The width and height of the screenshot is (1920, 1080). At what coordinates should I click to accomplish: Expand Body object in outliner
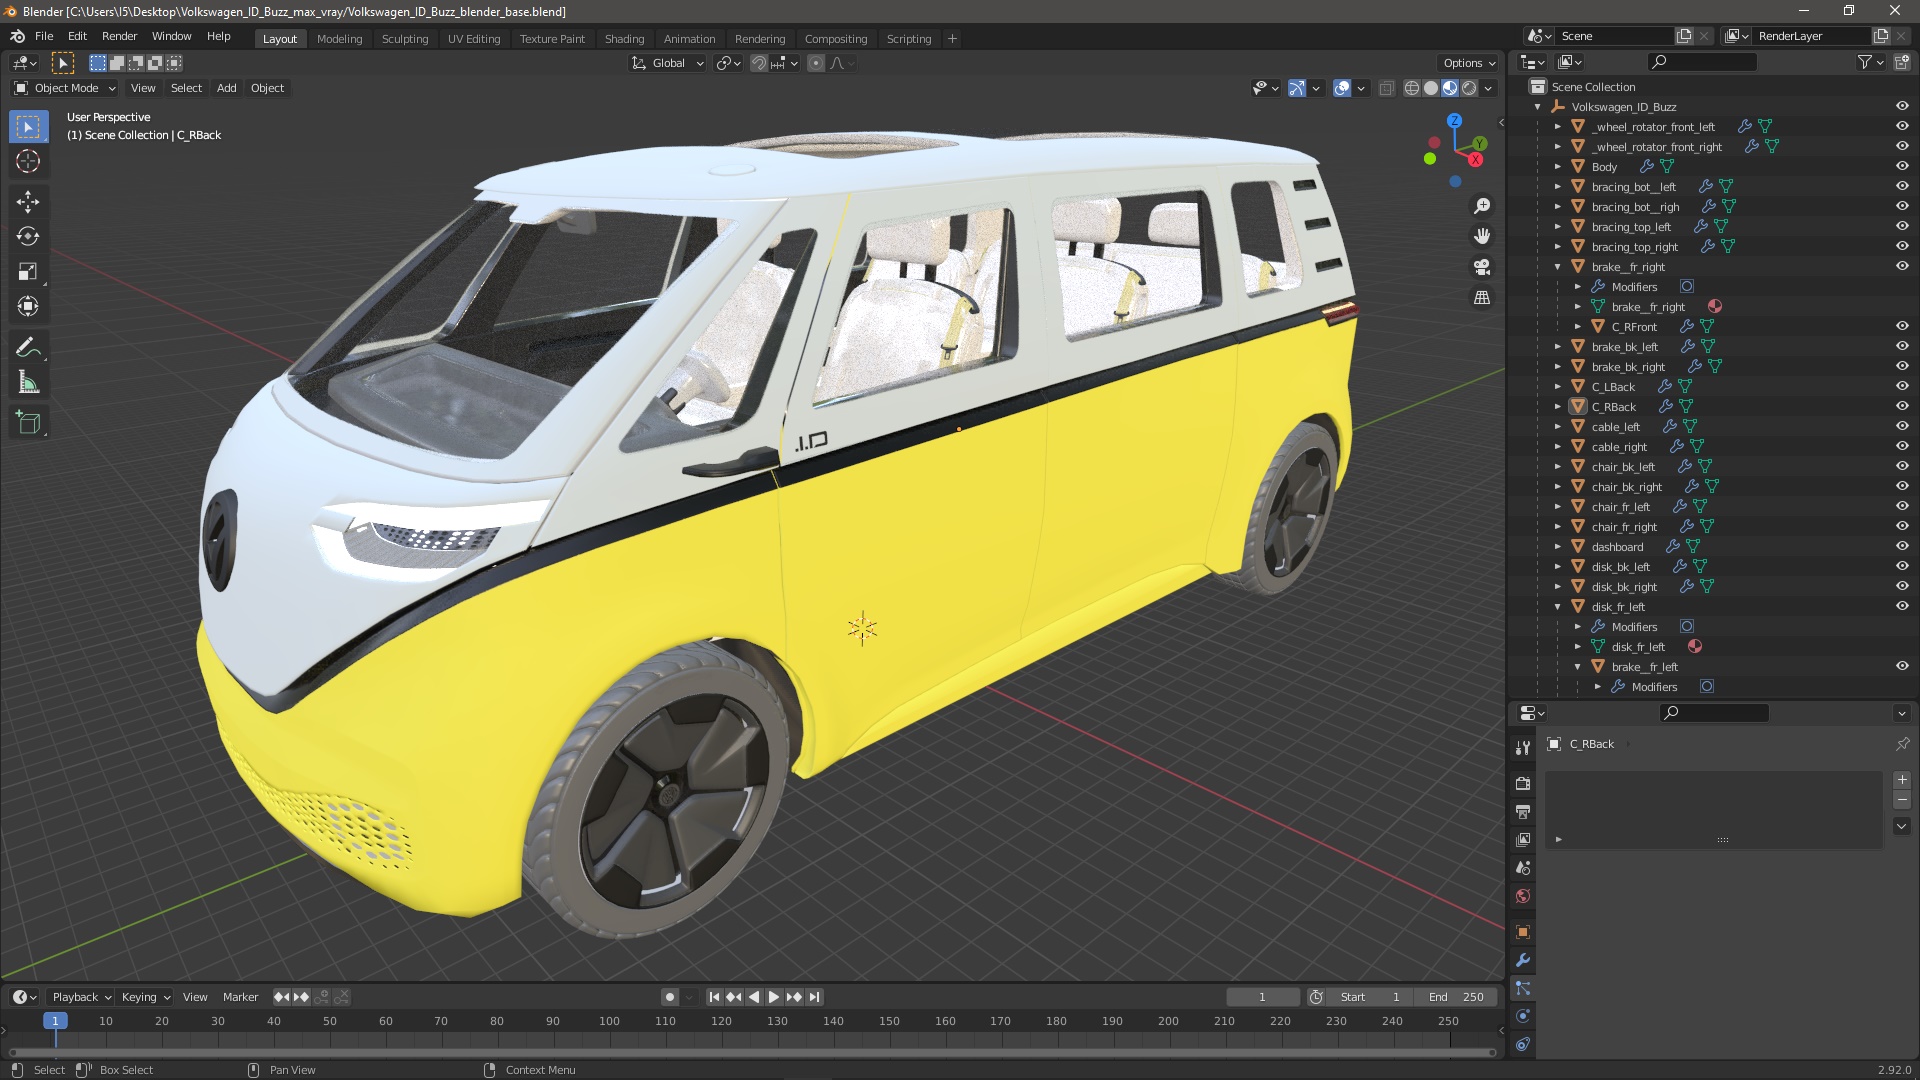[1558, 167]
